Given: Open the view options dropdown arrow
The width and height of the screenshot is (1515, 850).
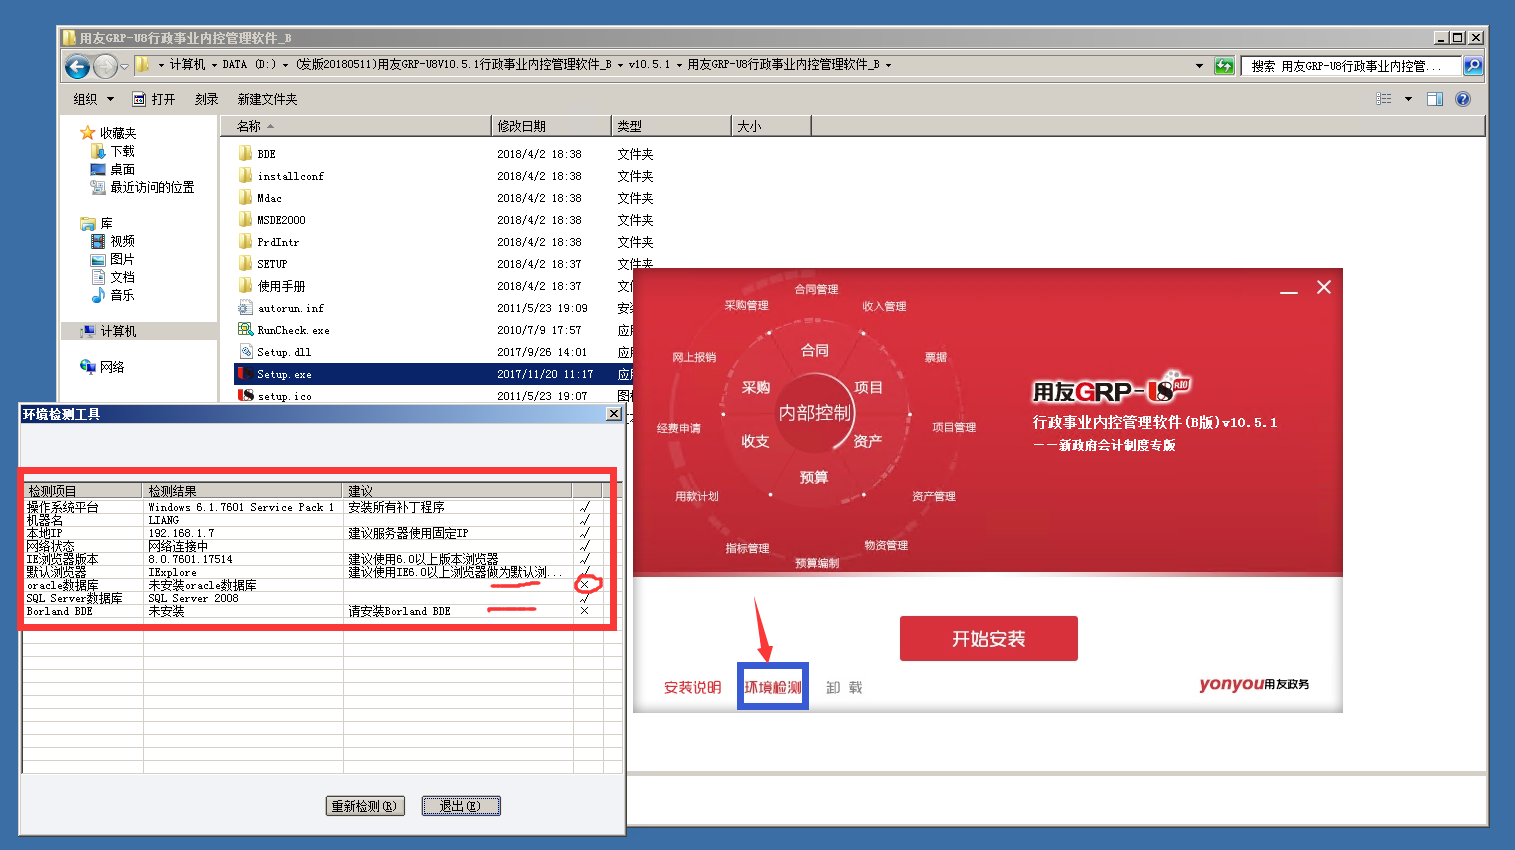Looking at the screenshot, I should click(x=1408, y=99).
